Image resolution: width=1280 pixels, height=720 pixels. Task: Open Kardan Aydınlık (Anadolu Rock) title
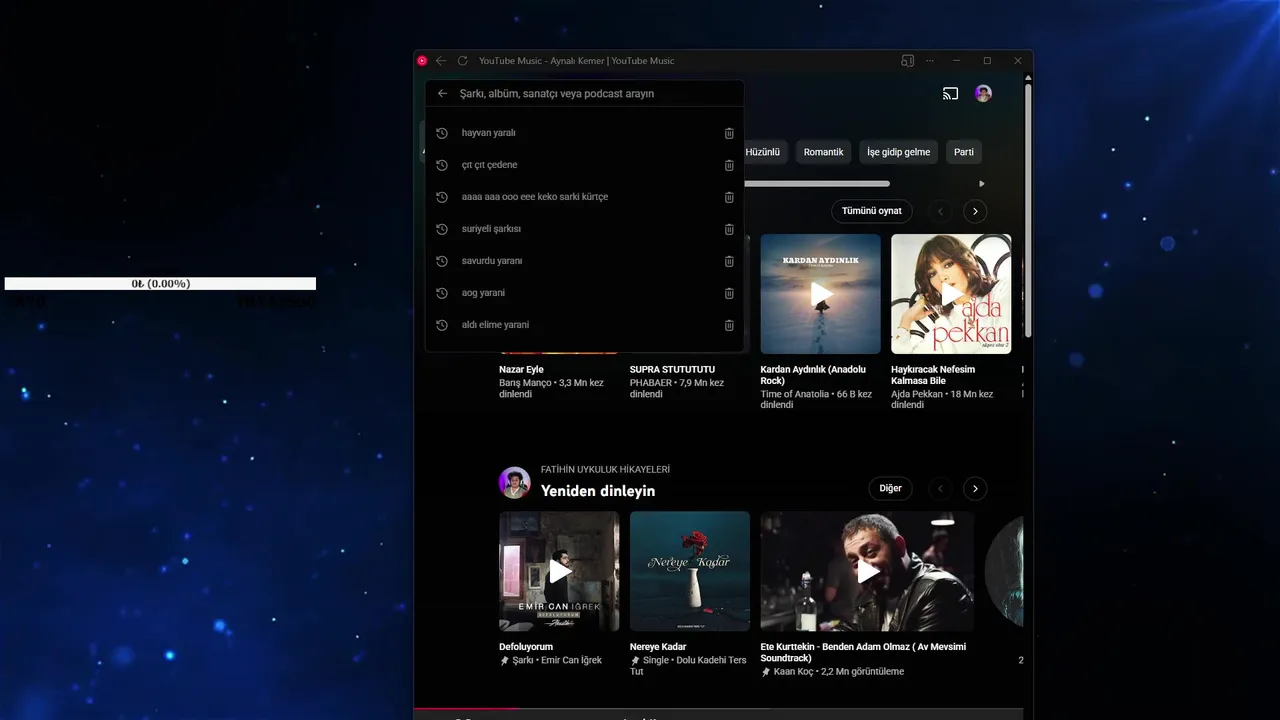813,375
